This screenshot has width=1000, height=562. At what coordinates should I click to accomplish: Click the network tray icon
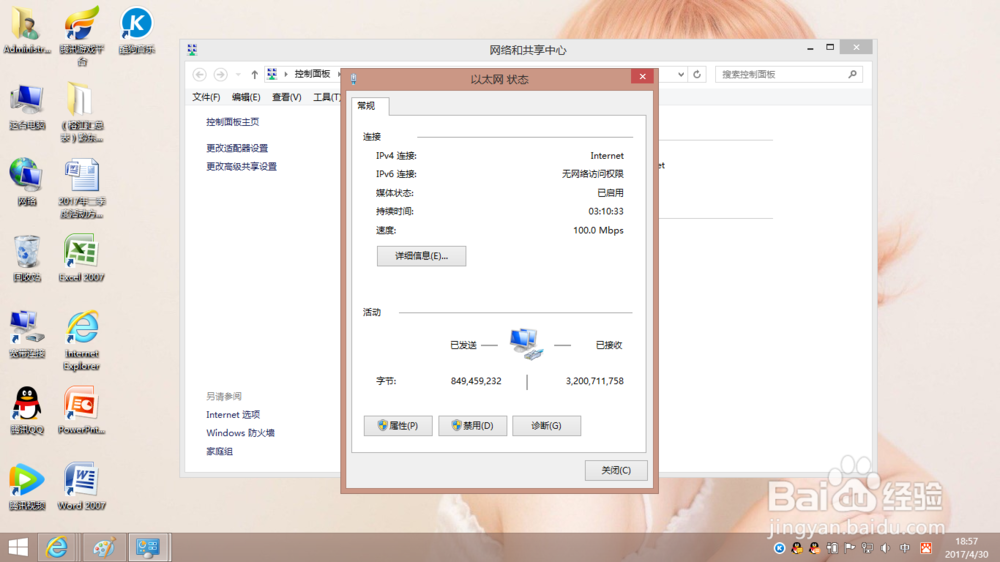pos(867,548)
